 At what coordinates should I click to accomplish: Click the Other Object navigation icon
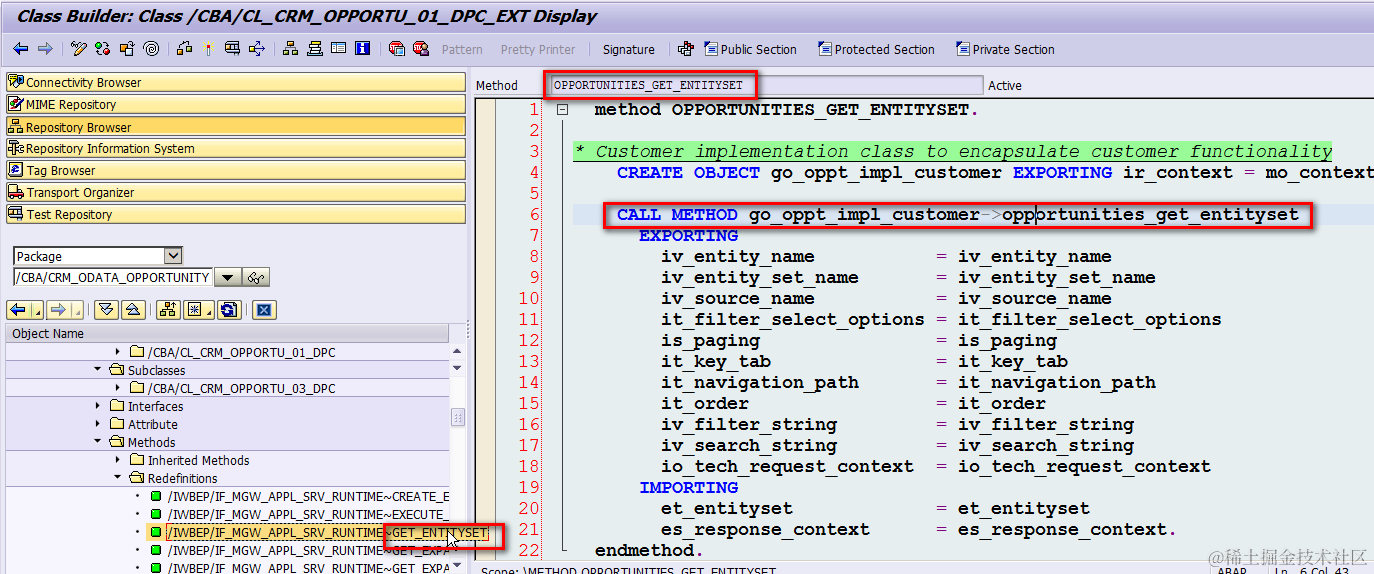[257, 49]
